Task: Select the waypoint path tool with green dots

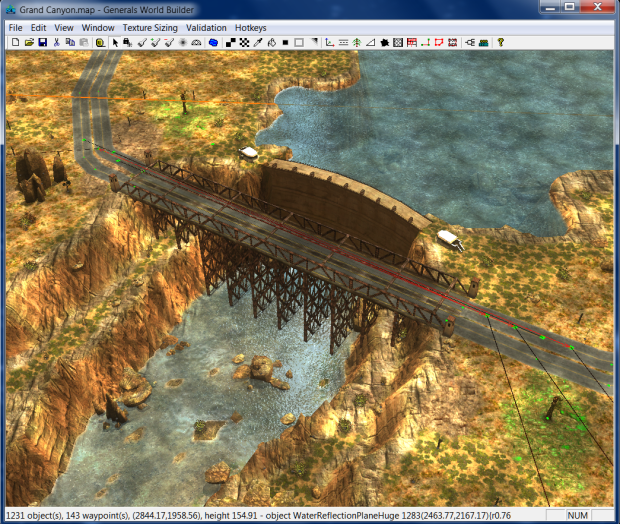Action: 425,42
